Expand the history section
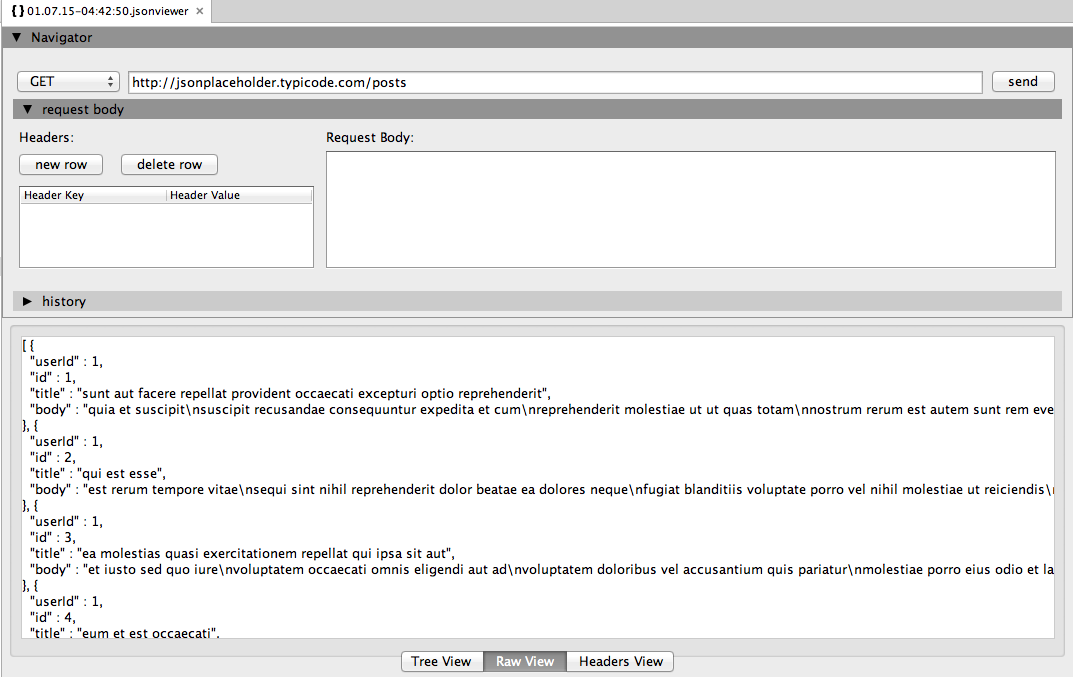 tap(26, 301)
